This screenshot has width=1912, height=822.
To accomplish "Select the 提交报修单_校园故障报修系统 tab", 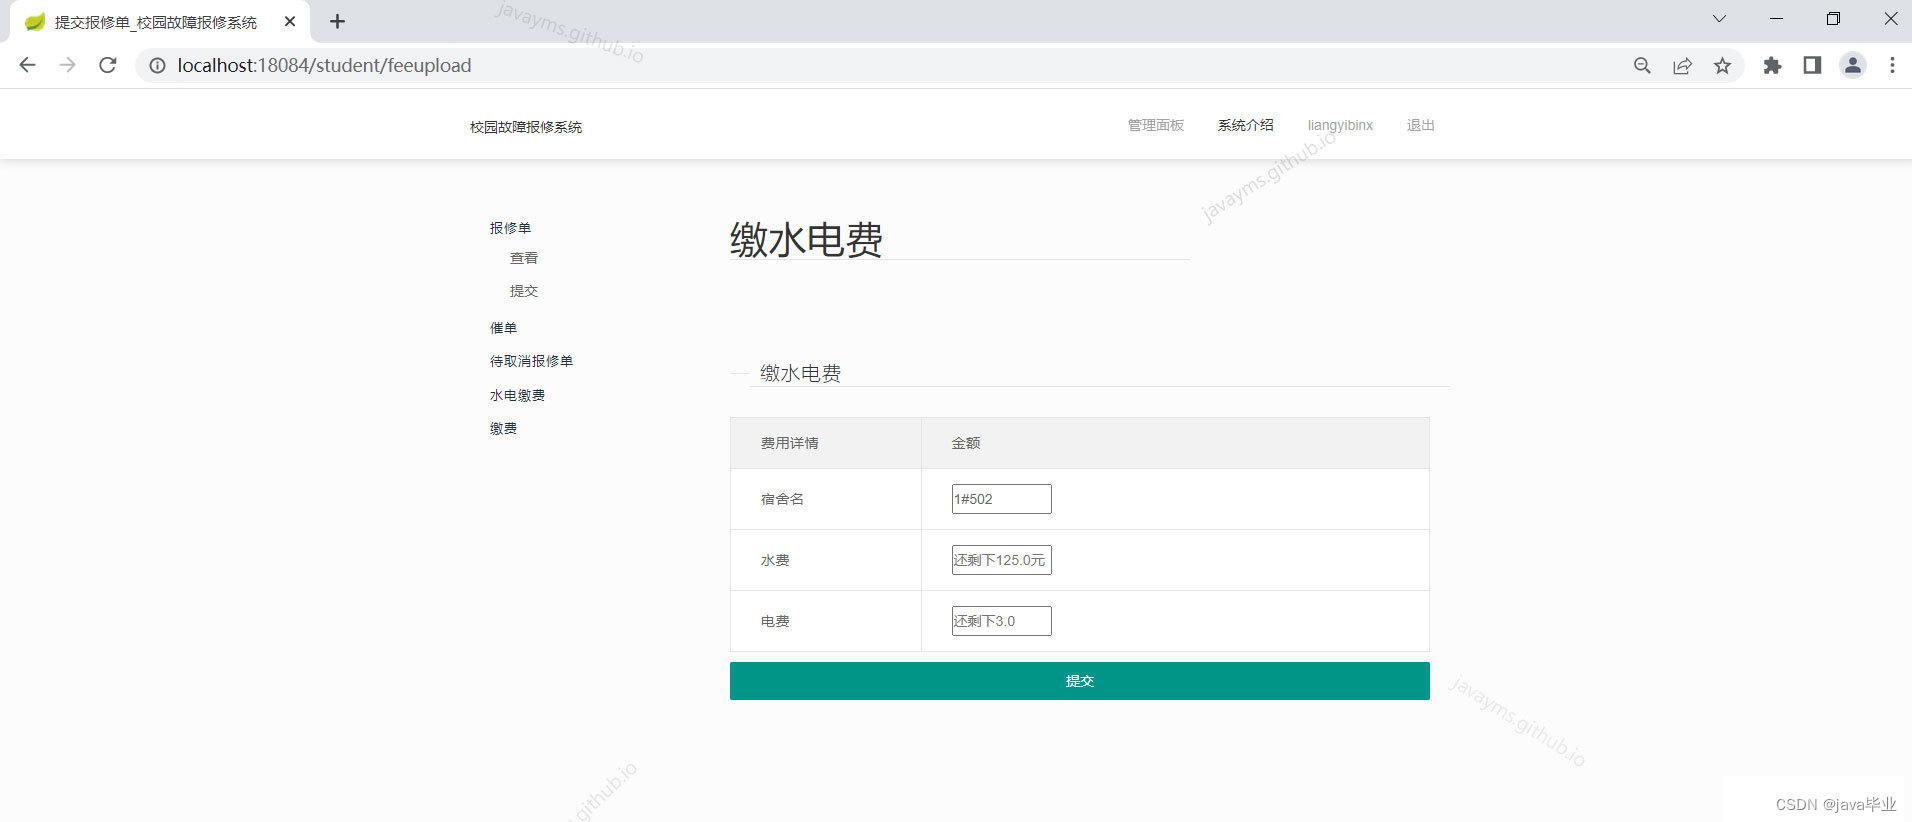I will pyautogui.click(x=160, y=22).
